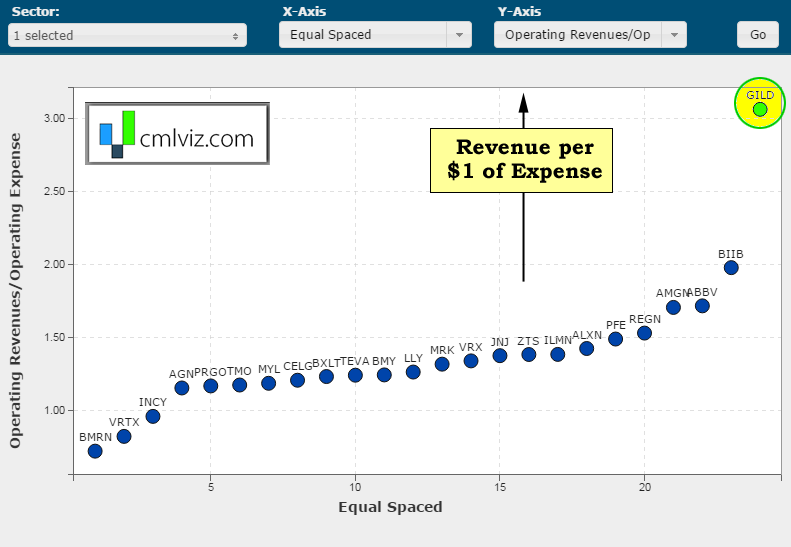This screenshot has width=791, height=547.
Task: Click the X-Axis dropdown arrow button
Action: coord(459,35)
